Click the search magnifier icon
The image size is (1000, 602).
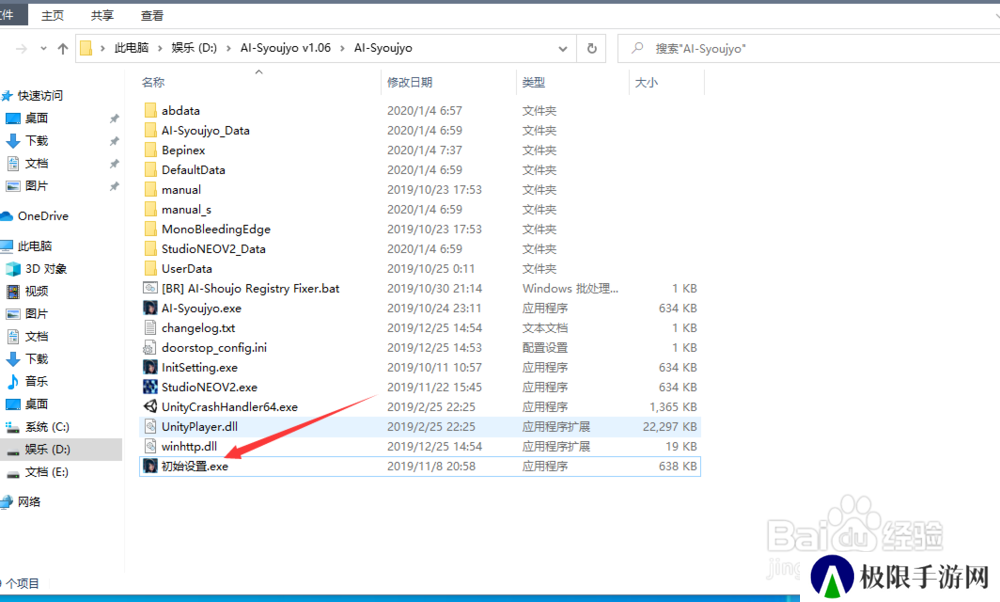[637, 48]
